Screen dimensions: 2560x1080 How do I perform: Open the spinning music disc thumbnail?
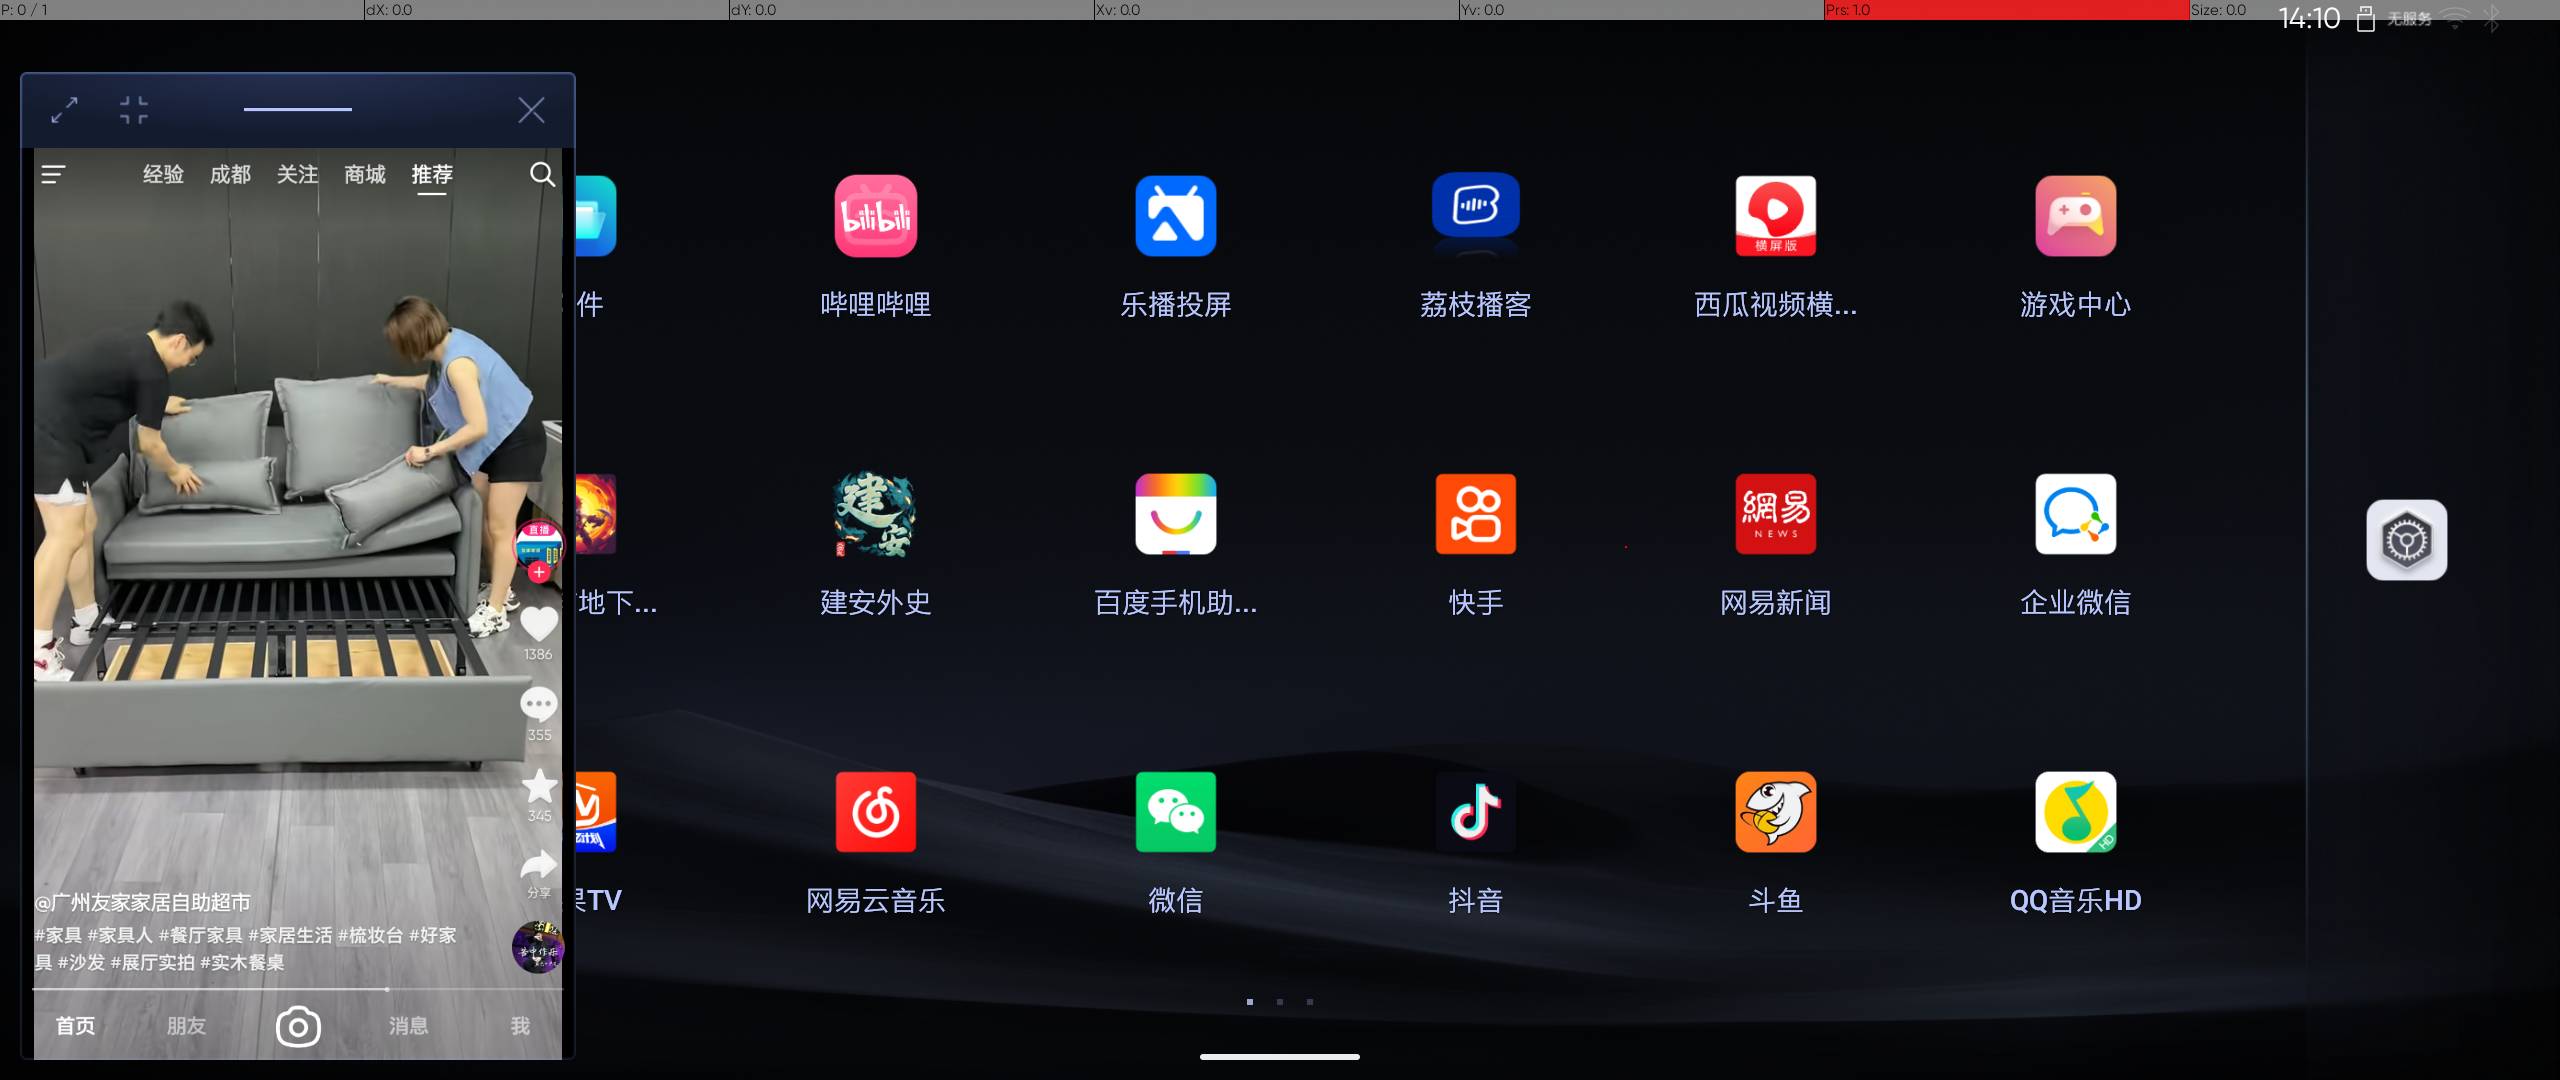pyautogui.click(x=538, y=947)
